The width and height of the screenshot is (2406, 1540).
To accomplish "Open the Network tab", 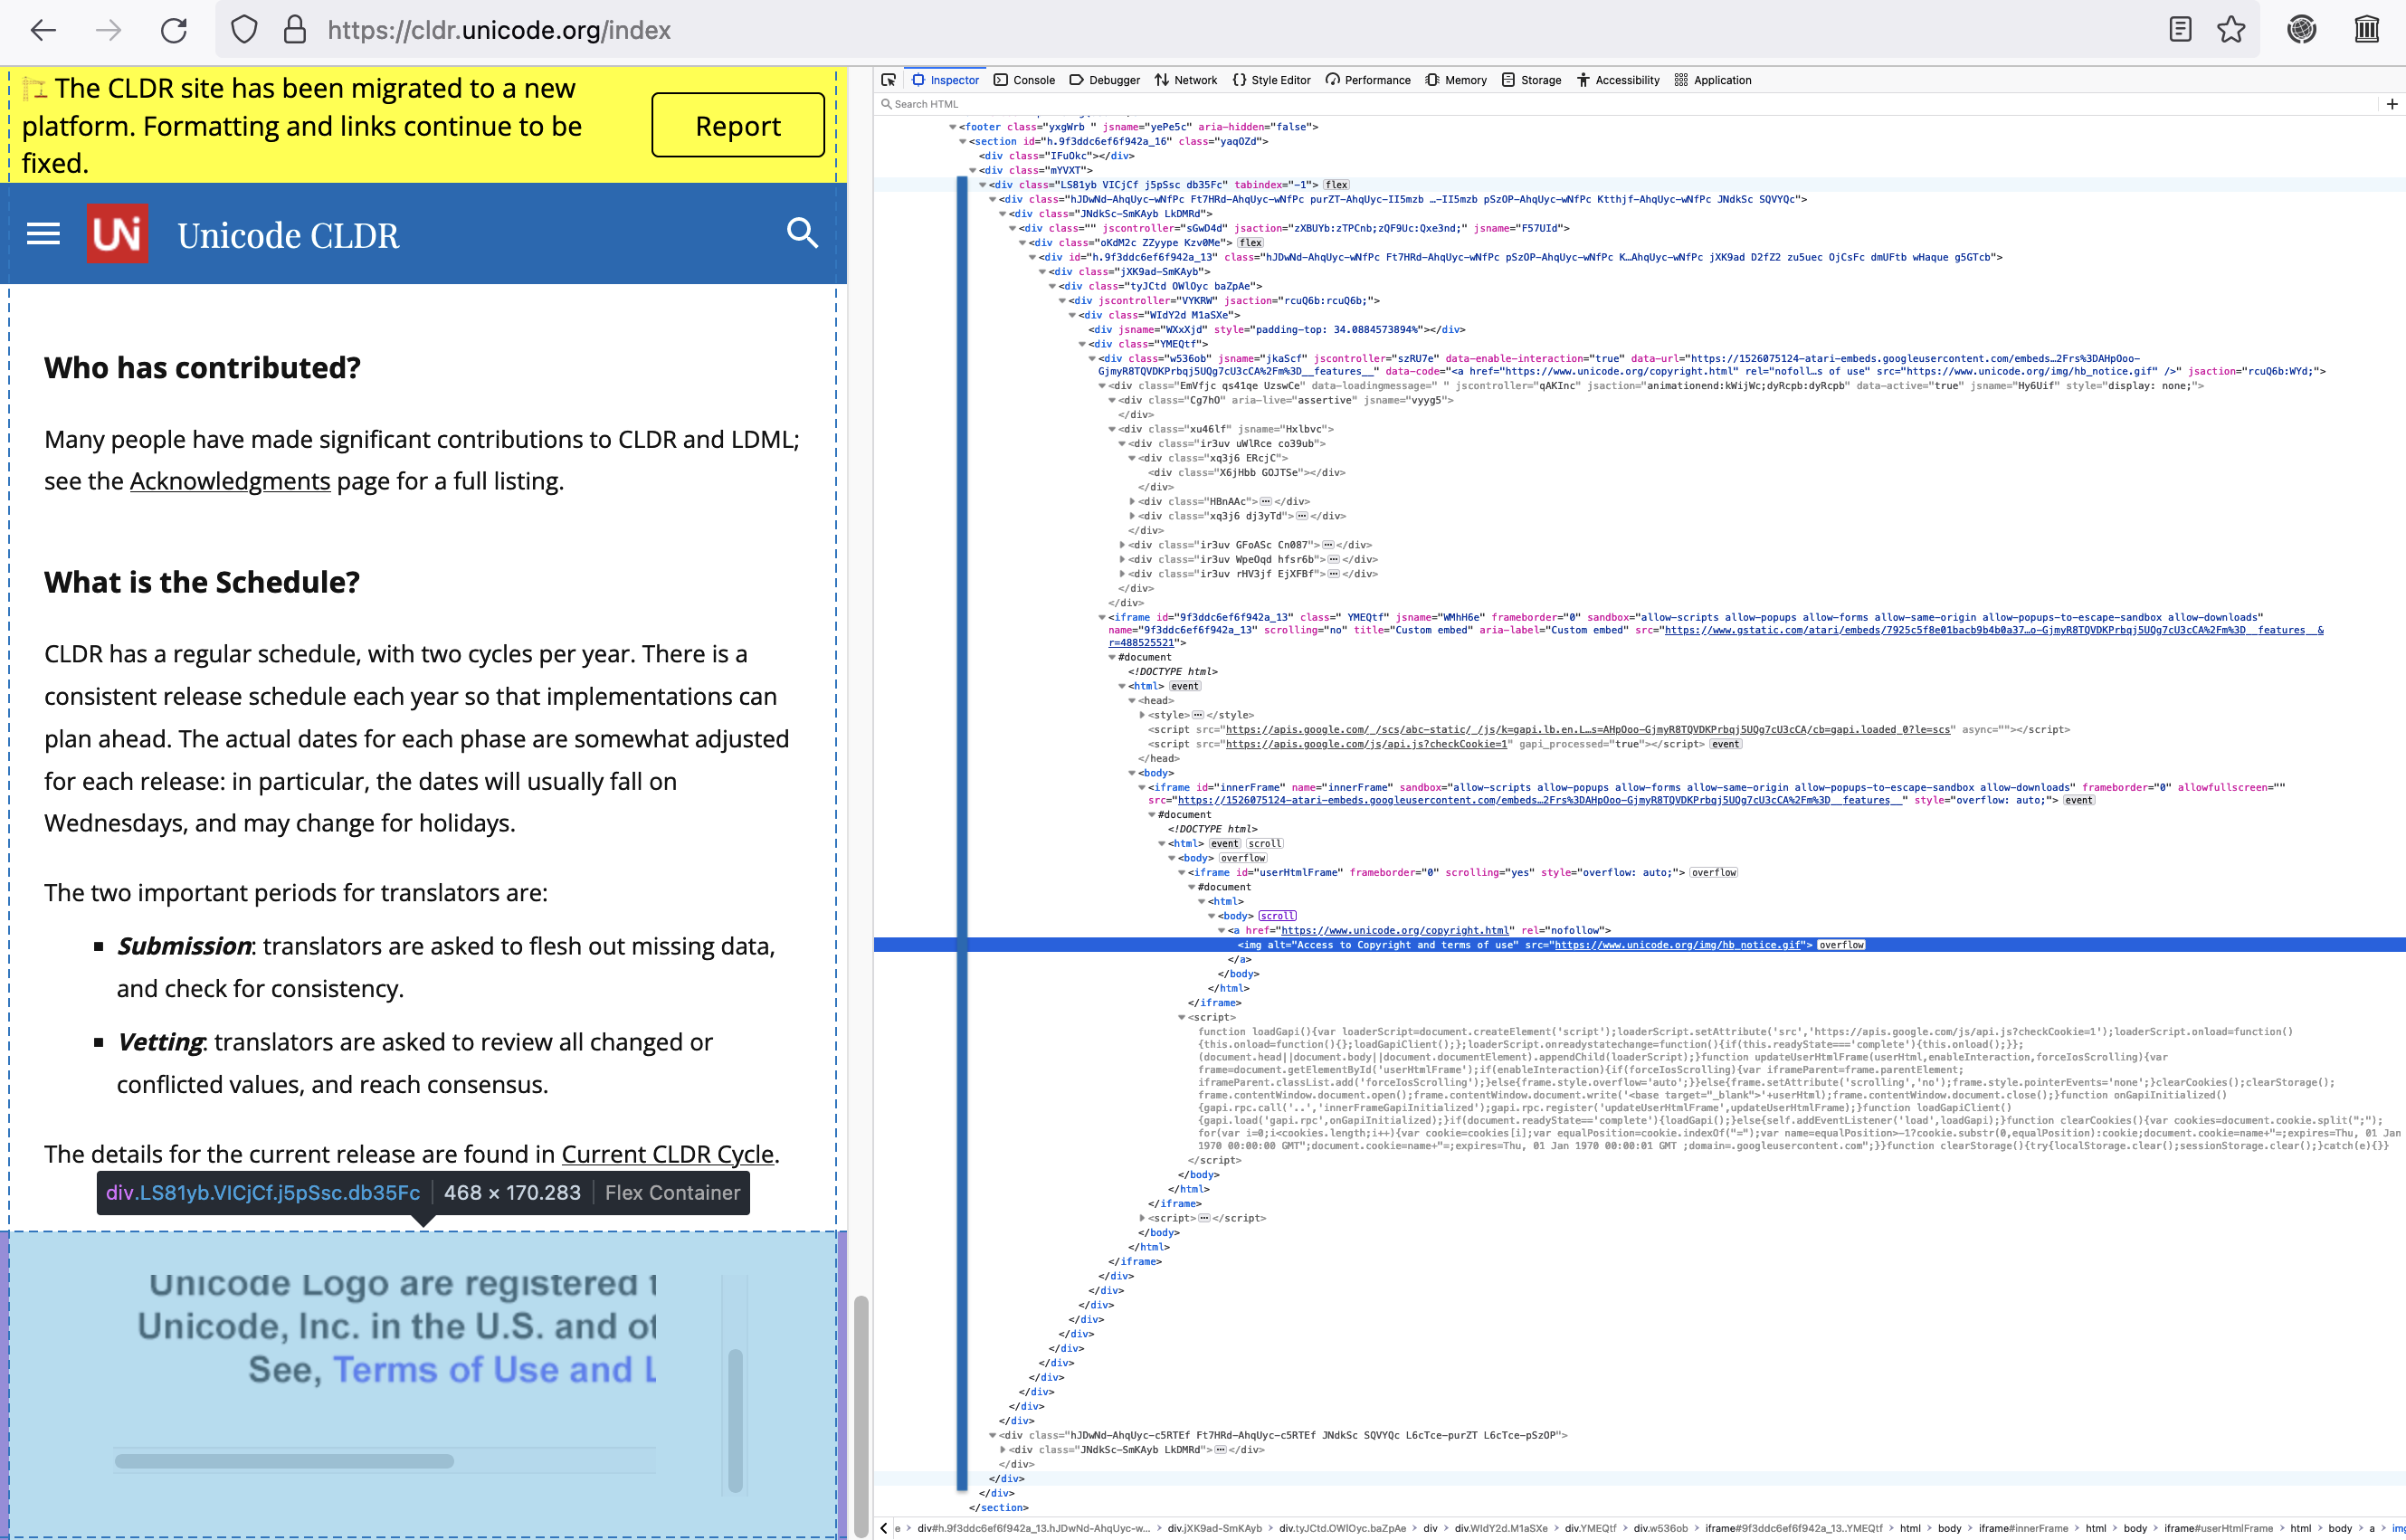I will pyautogui.click(x=1185, y=80).
